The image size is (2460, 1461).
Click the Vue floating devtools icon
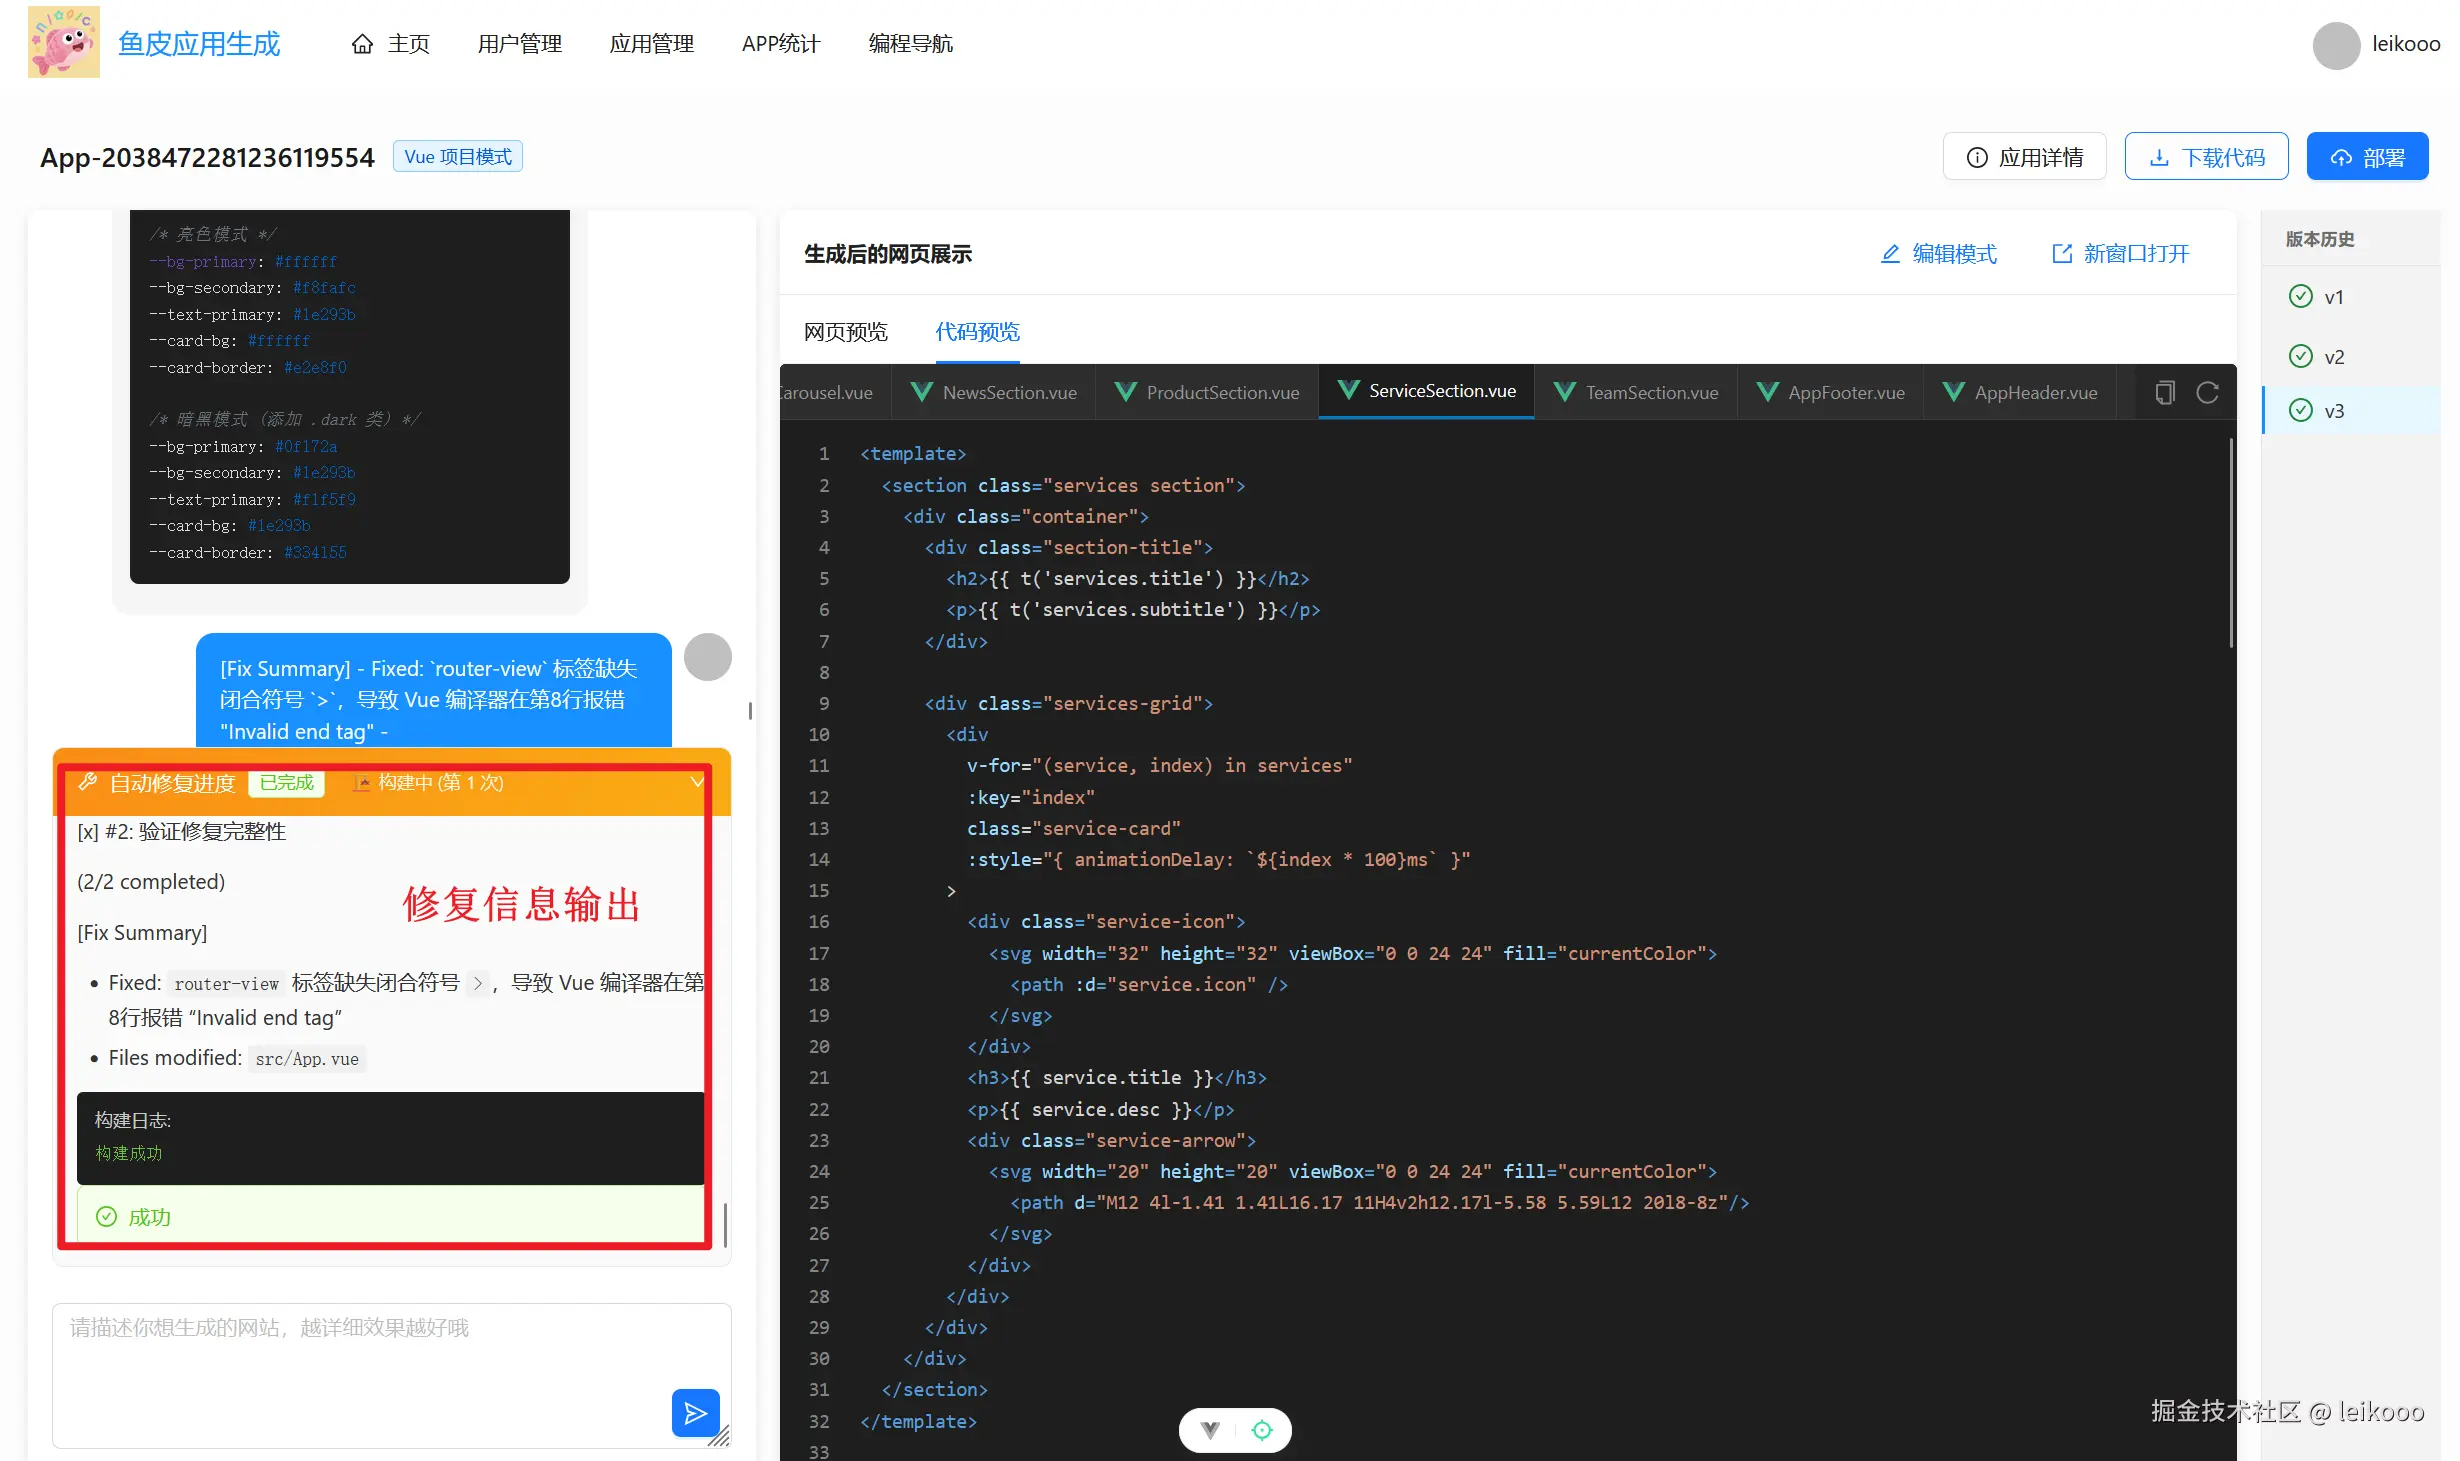pyautogui.click(x=1210, y=1430)
